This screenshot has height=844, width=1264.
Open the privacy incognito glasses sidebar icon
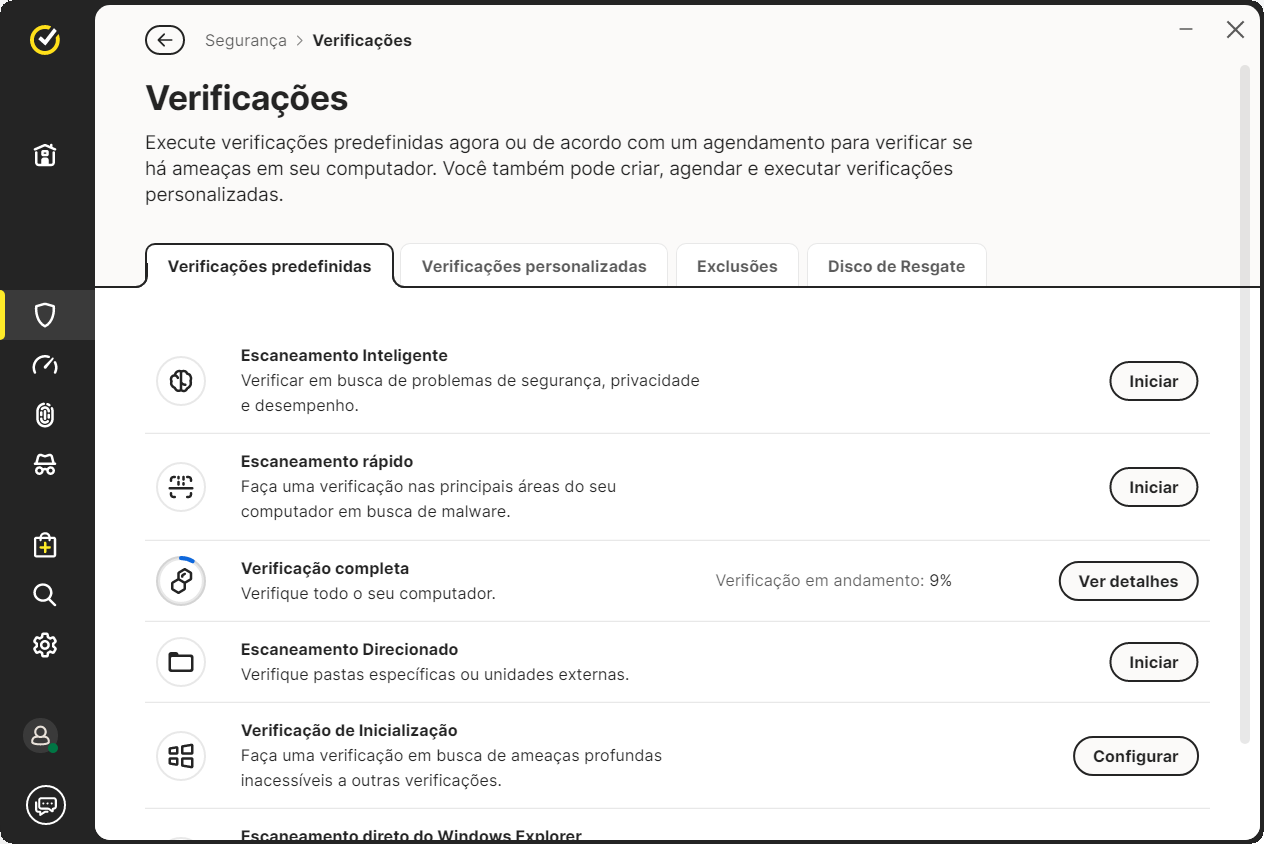[45, 465]
